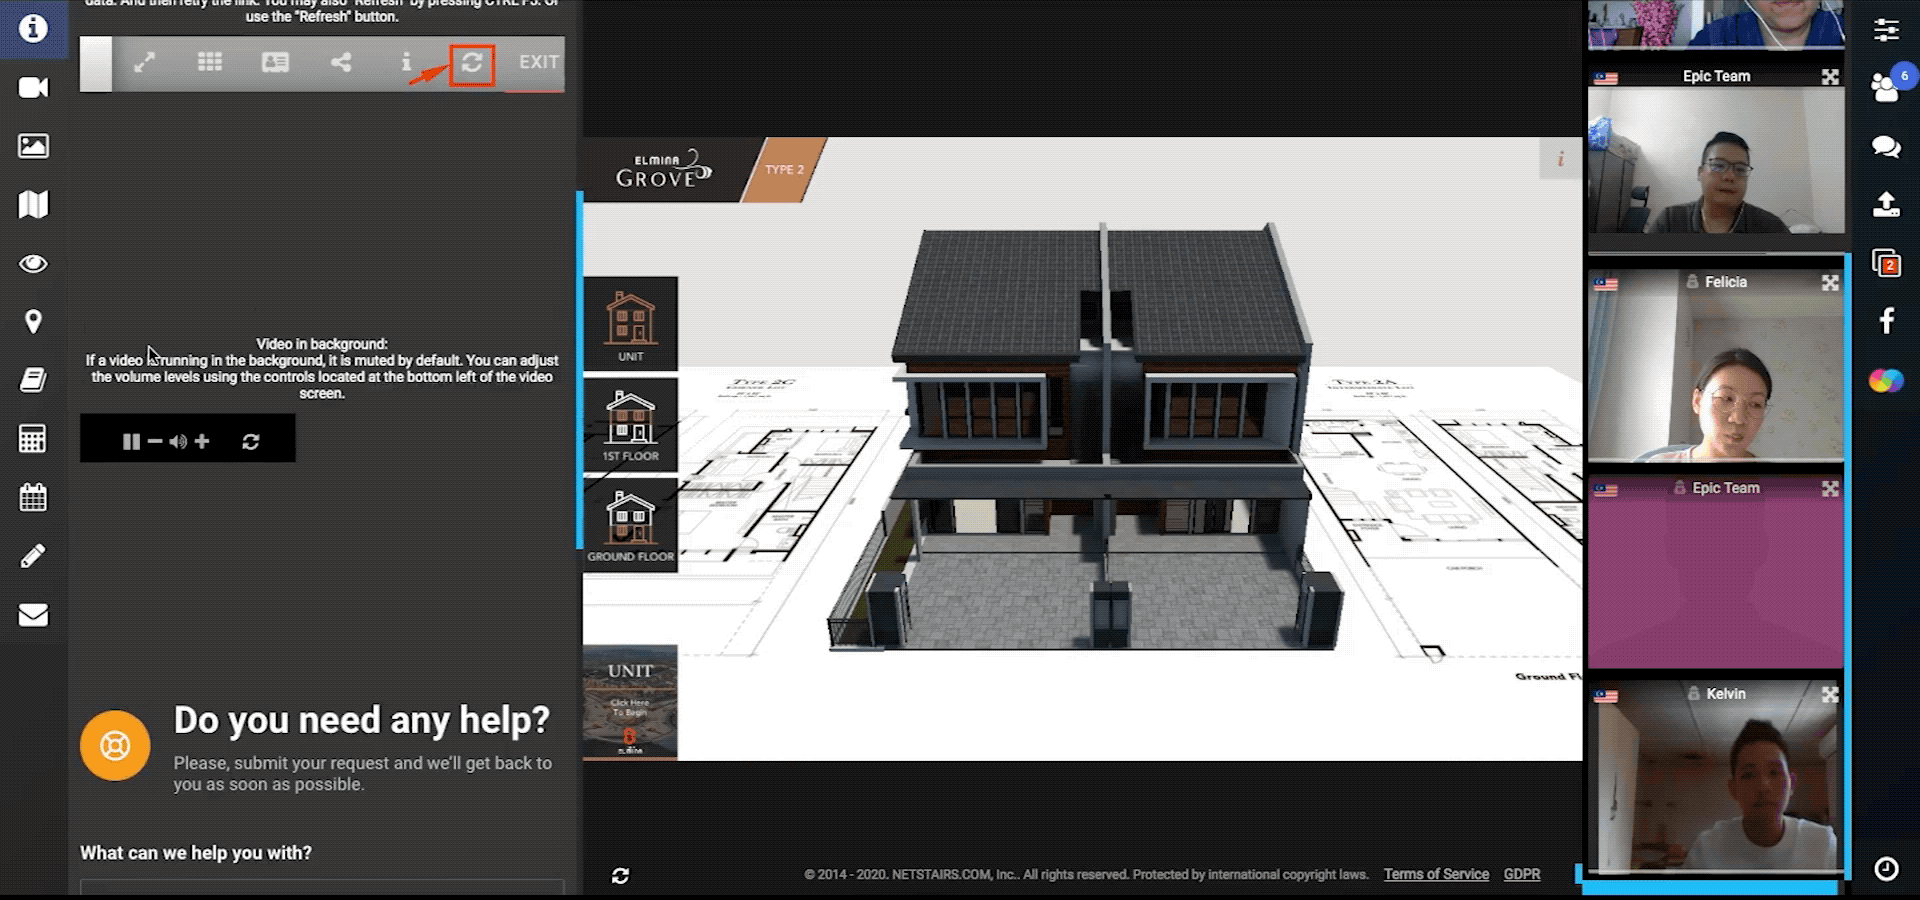Click the share icon in help toolbar
This screenshot has width=1920, height=900.
click(x=341, y=62)
